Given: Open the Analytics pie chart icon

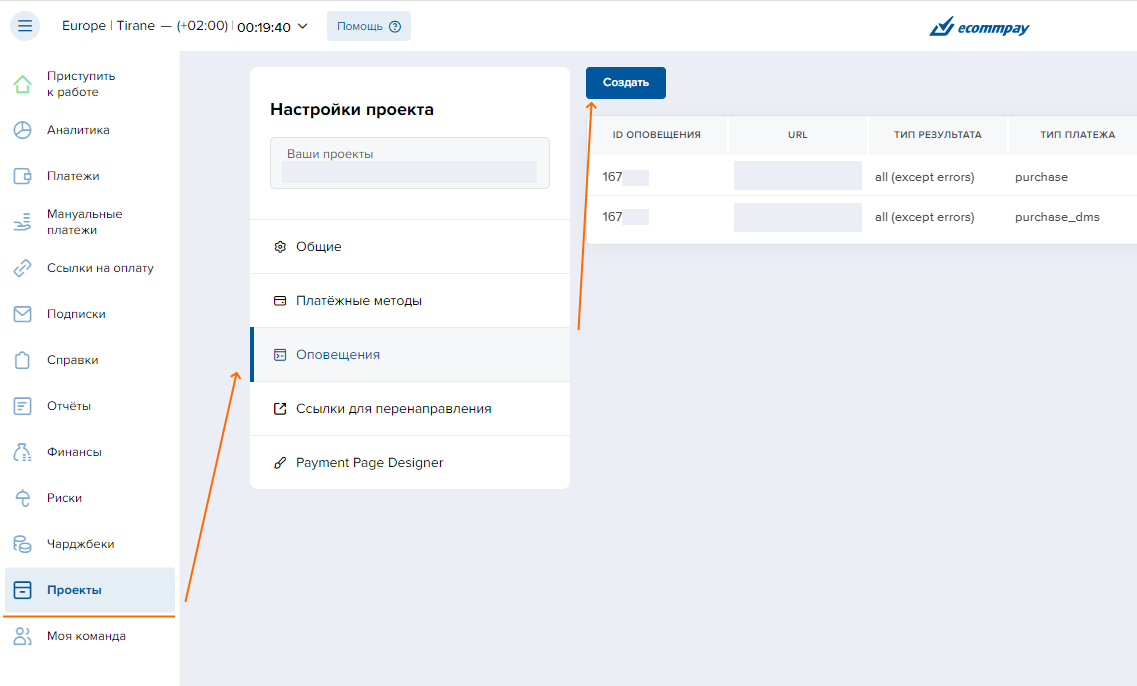Looking at the screenshot, I should (22, 130).
